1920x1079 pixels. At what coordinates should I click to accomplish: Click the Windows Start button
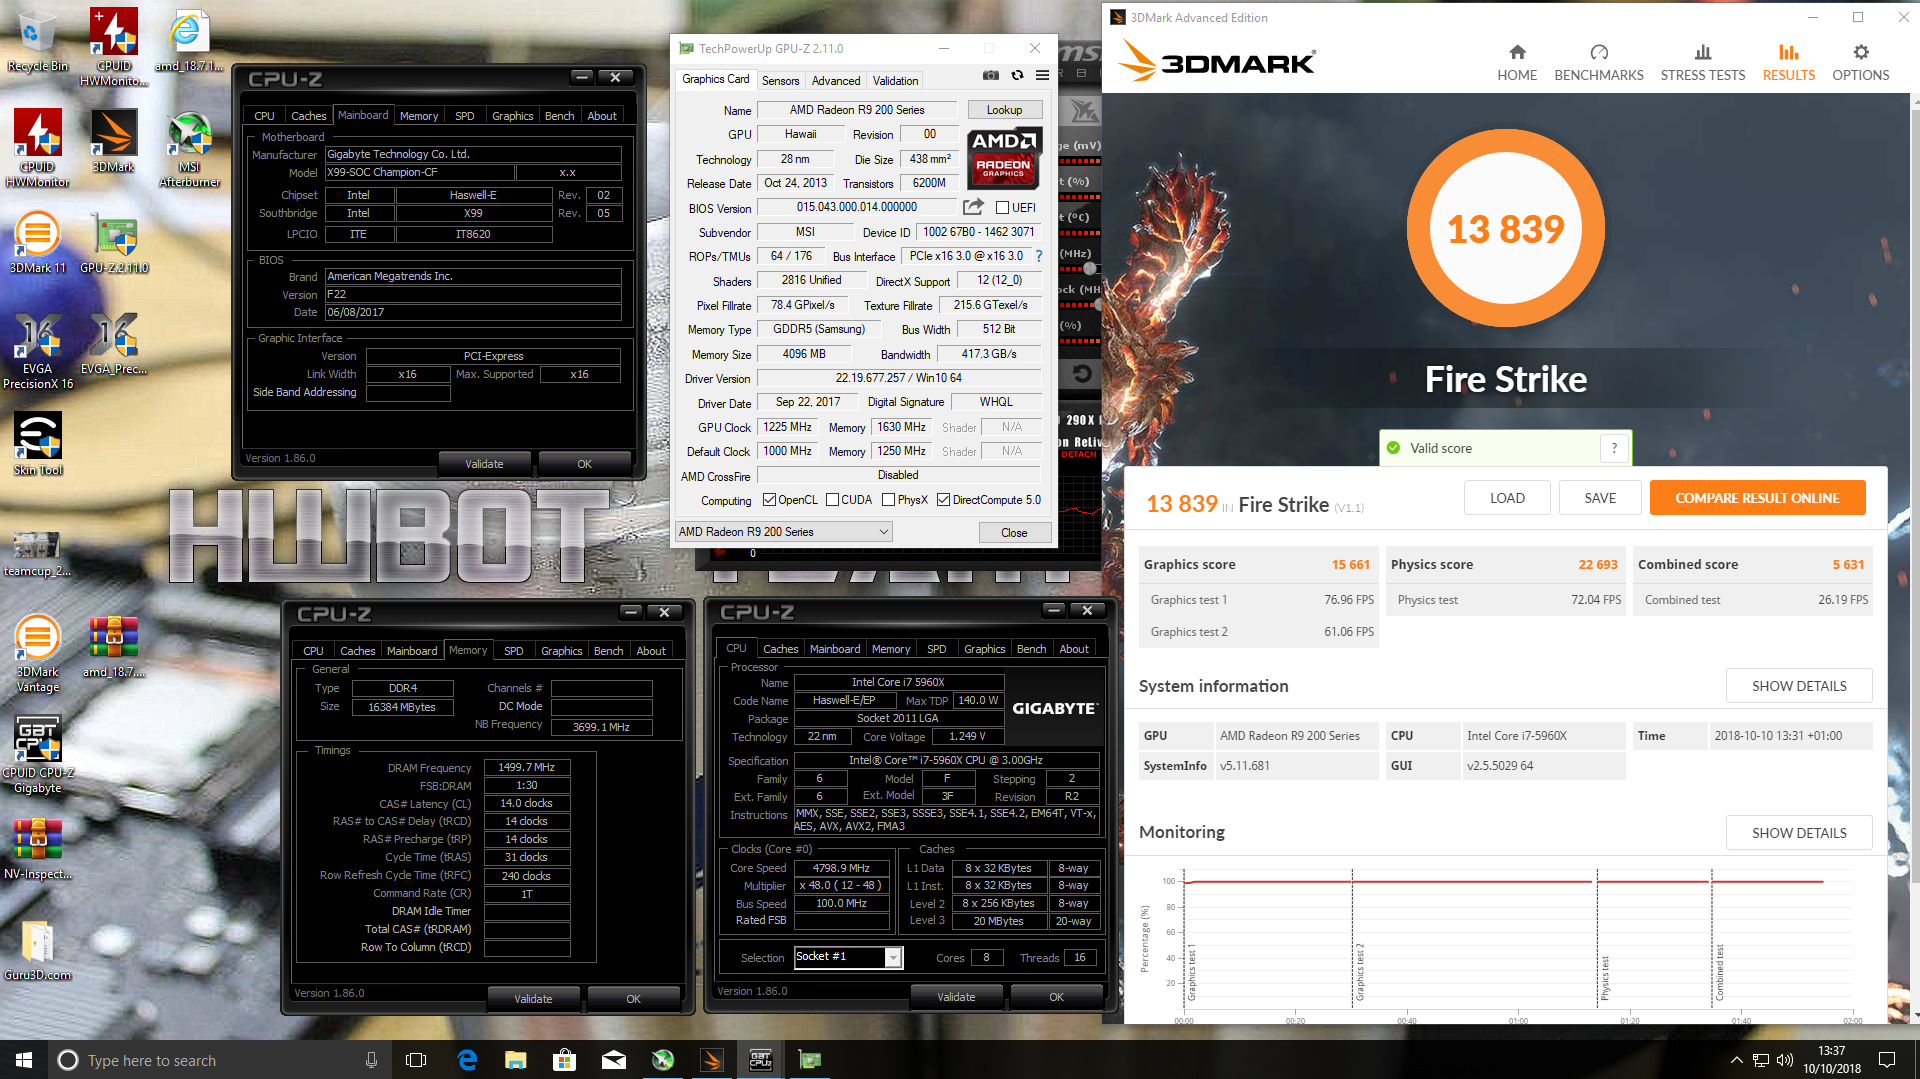[24, 1059]
